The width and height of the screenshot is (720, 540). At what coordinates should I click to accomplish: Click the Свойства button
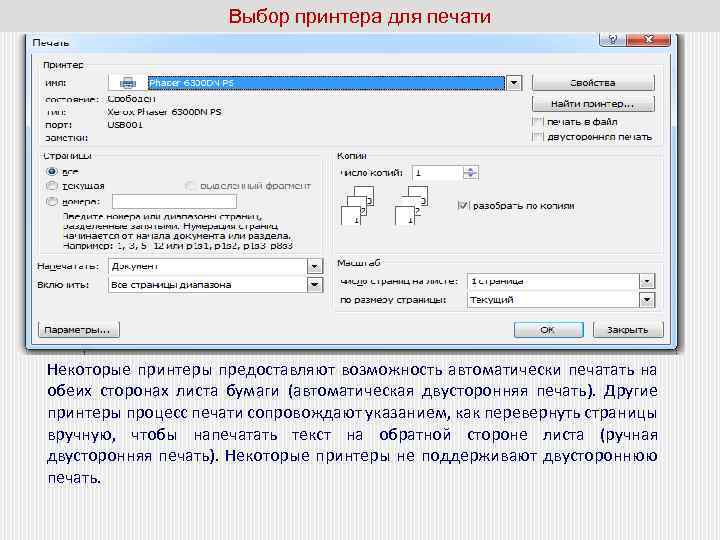(593, 83)
